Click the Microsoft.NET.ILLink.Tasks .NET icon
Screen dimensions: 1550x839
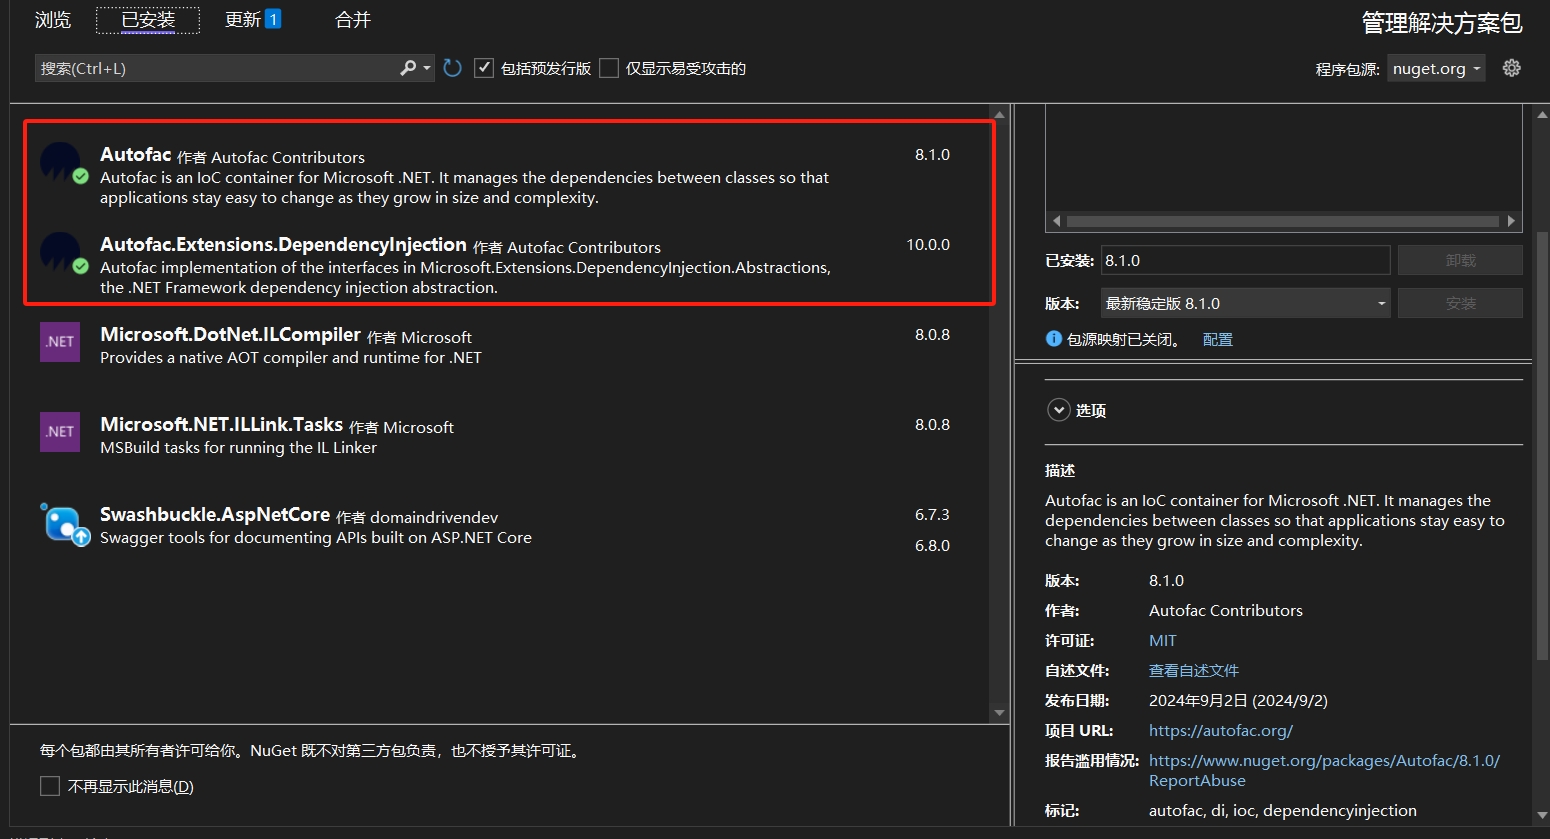point(60,432)
